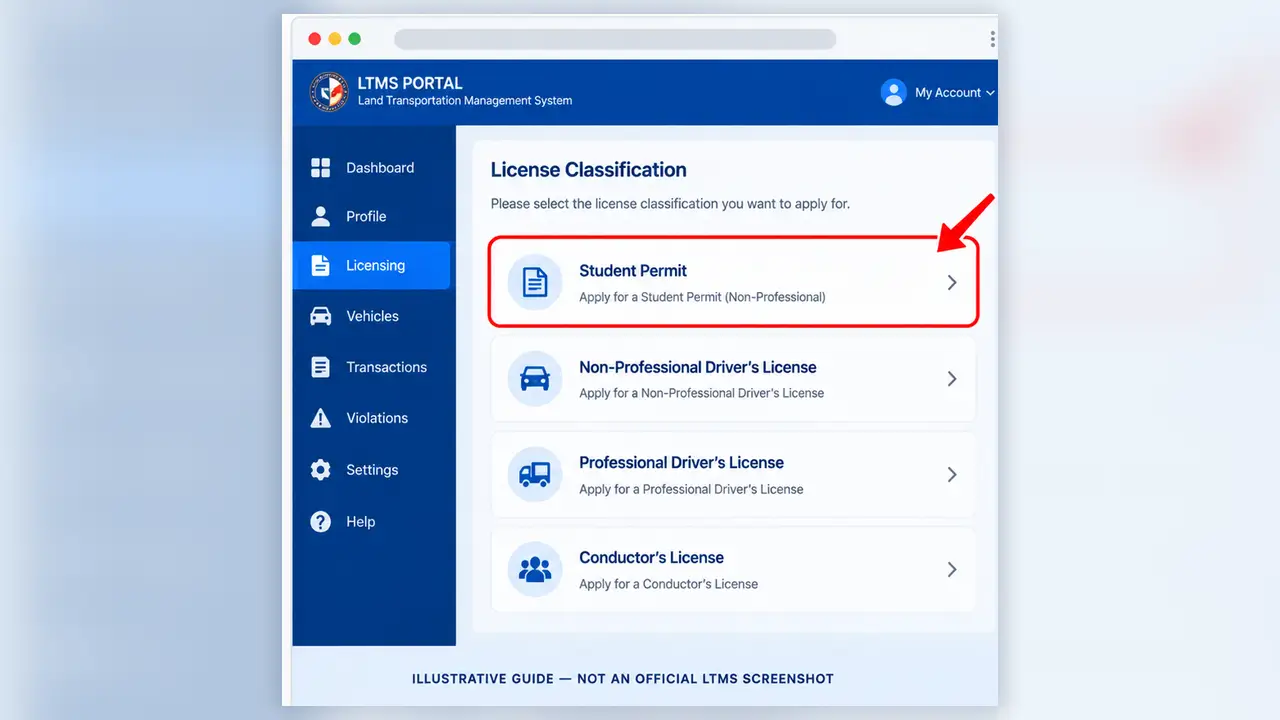Open the browser three-dot menu
This screenshot has height=720, width=1280.
click(992, 39)
